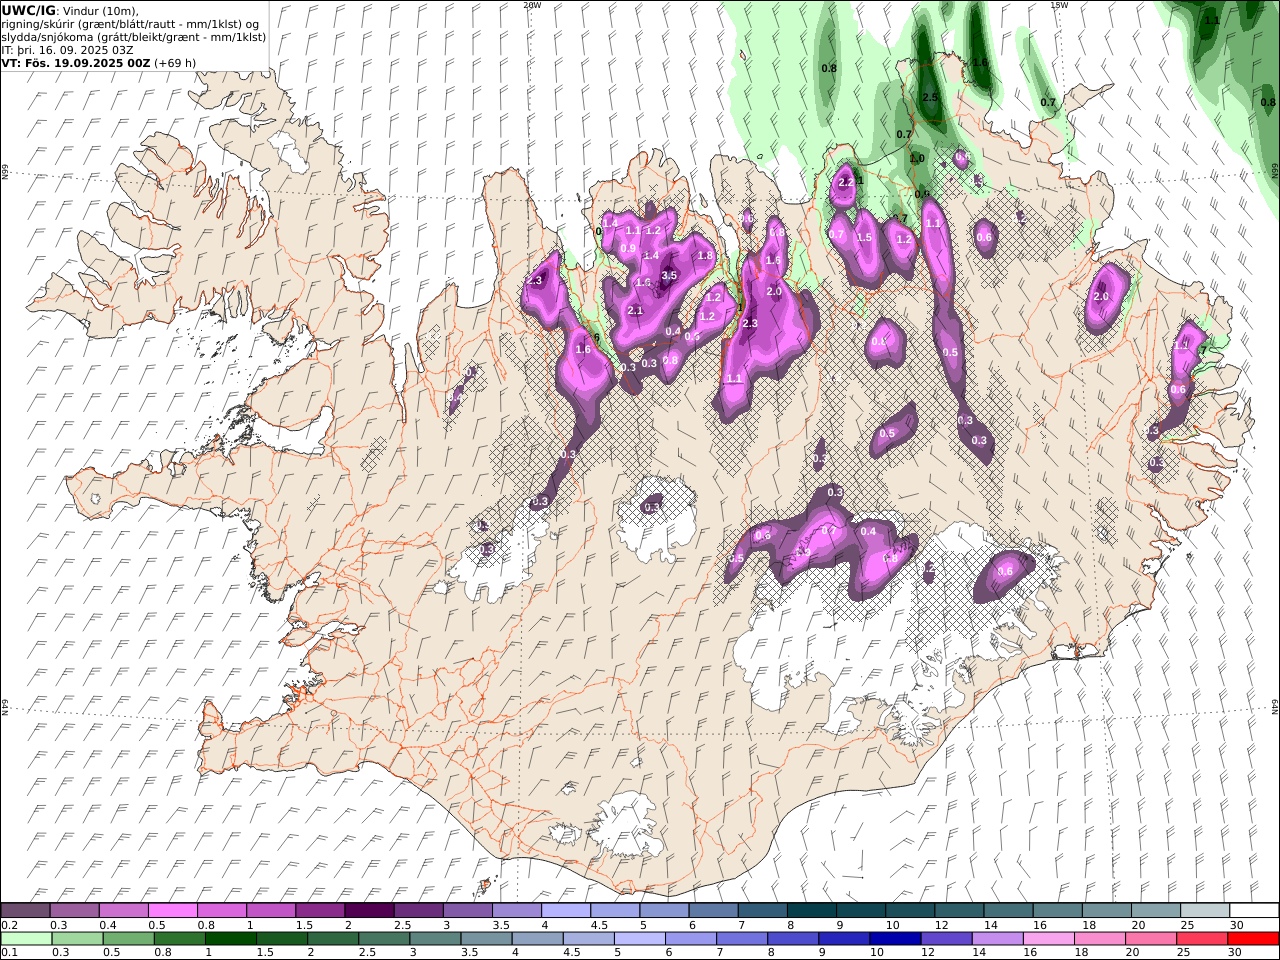Pick the bottom-row green swatch for 0.5–0.8
1280x960 pixels.
click(x=128, y=939)
